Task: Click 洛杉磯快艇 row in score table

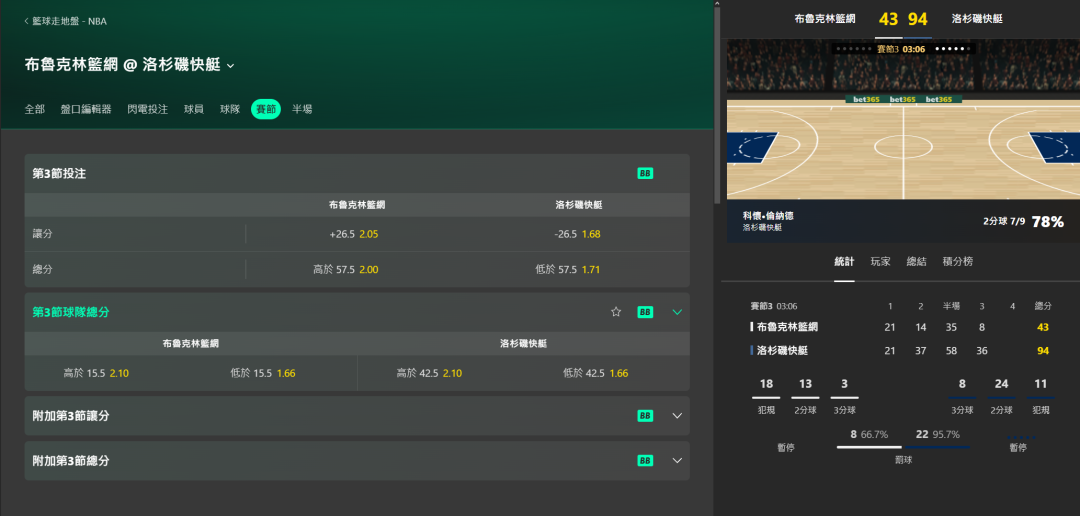Action: (x=900, y=351)
